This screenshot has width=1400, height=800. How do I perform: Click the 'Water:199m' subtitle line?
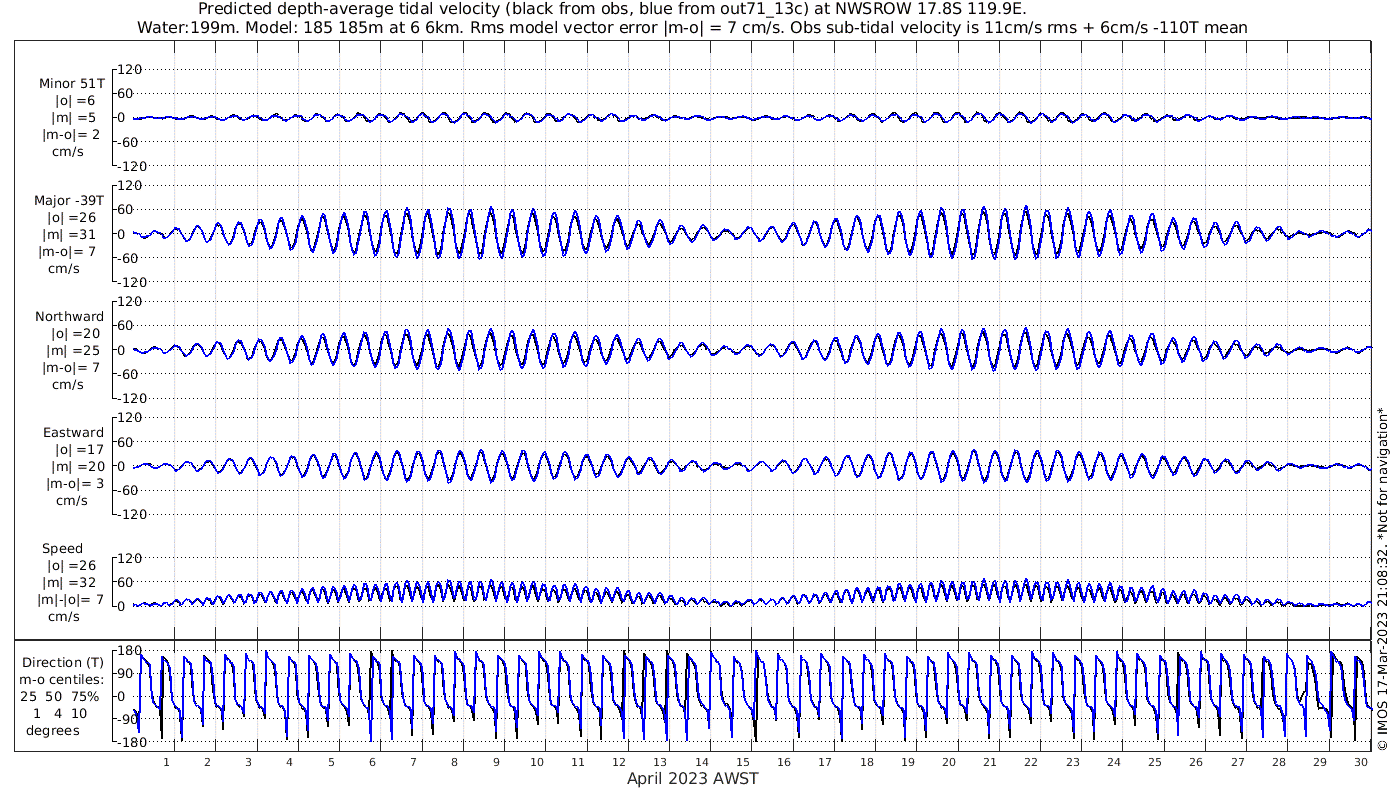[692, 27]
